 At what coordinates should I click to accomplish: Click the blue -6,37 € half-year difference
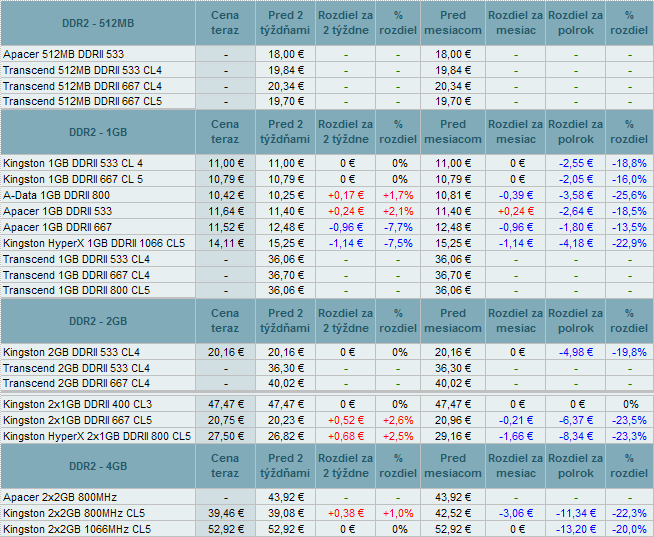(576, 420)
